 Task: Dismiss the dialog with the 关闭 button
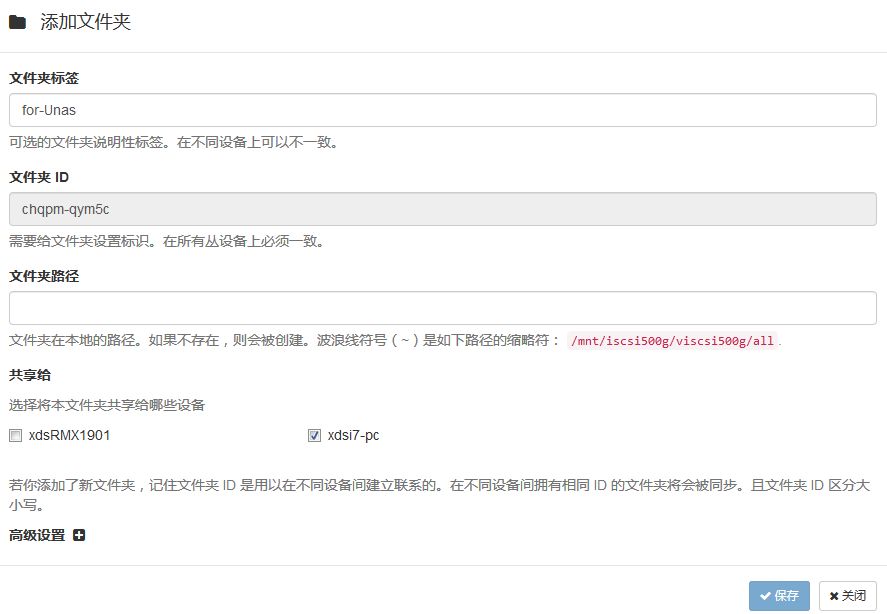pos(847,596)
